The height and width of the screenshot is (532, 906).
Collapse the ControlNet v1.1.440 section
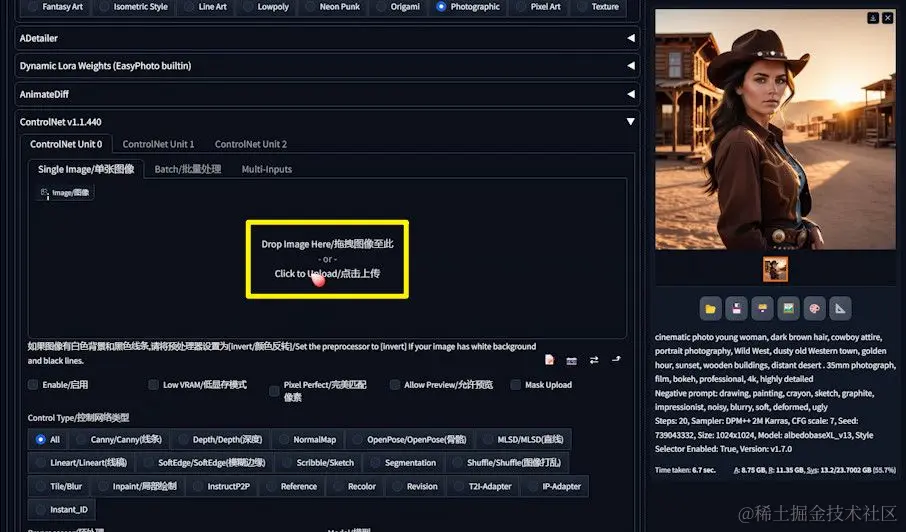coord(326,122)
